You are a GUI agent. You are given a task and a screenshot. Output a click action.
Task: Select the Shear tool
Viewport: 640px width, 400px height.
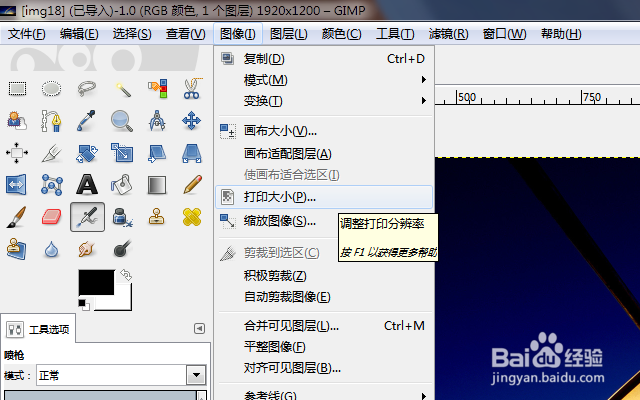pos(157,153)
